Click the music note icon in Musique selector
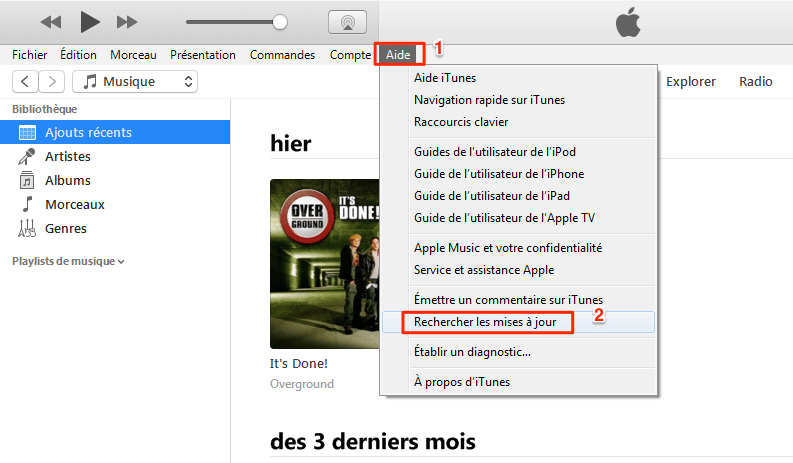The image size is (793, 463). (90, 81)
